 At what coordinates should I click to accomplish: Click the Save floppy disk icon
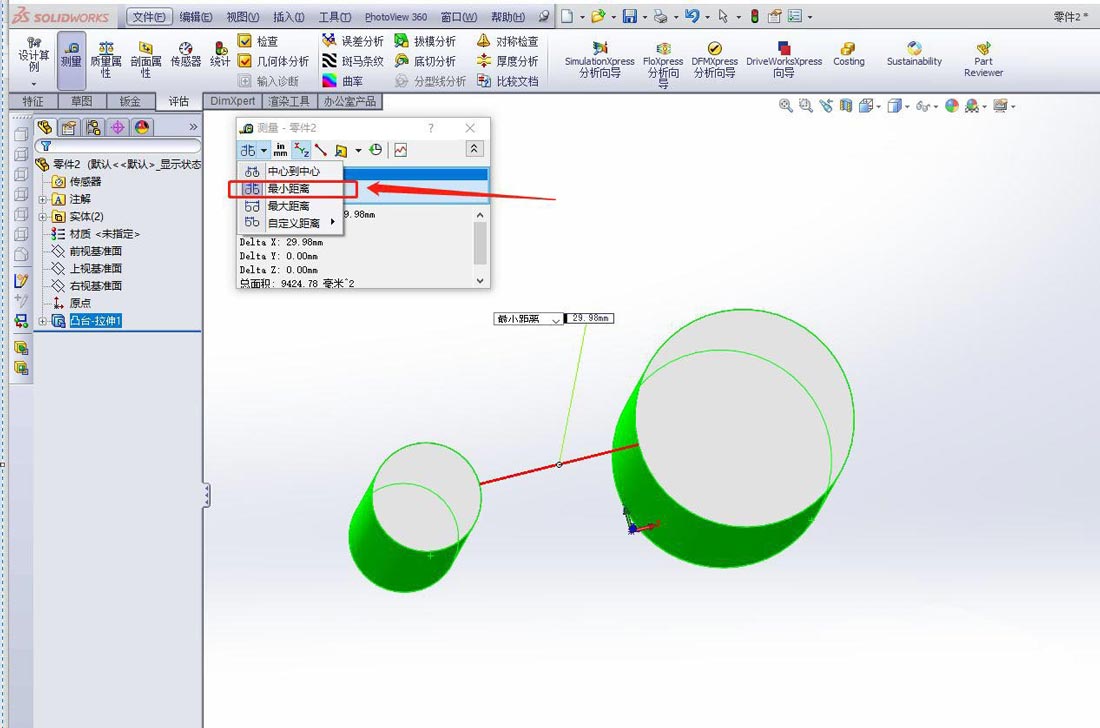pyautogui.click(x=630, y=15)
